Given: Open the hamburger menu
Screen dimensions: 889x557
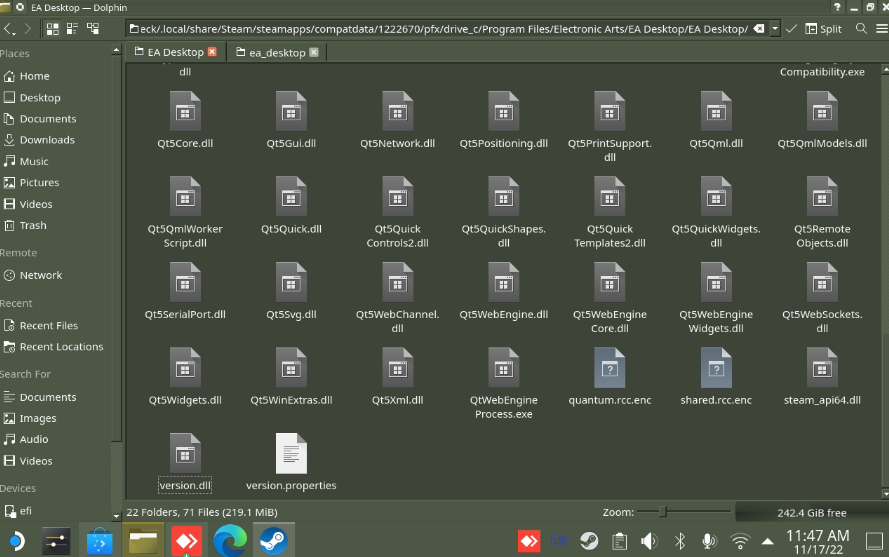Looking at the screenshot, I should (882, 29).
